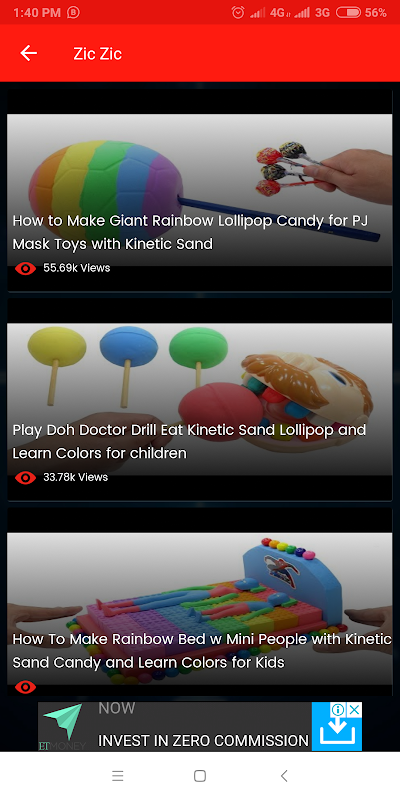Screen dimensions: 400x800
Task: Tap 'INVEST IN ZERO COMMISSION' ad text
Action: (203, 740)
